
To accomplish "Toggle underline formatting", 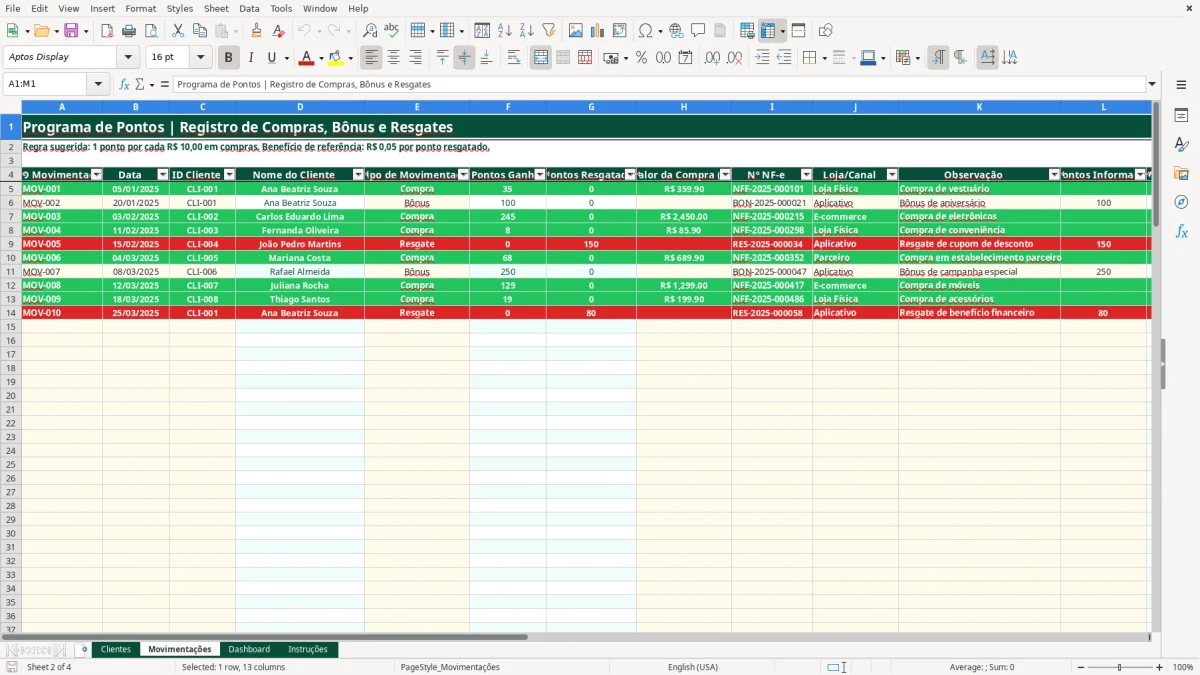I will (270, 58).
